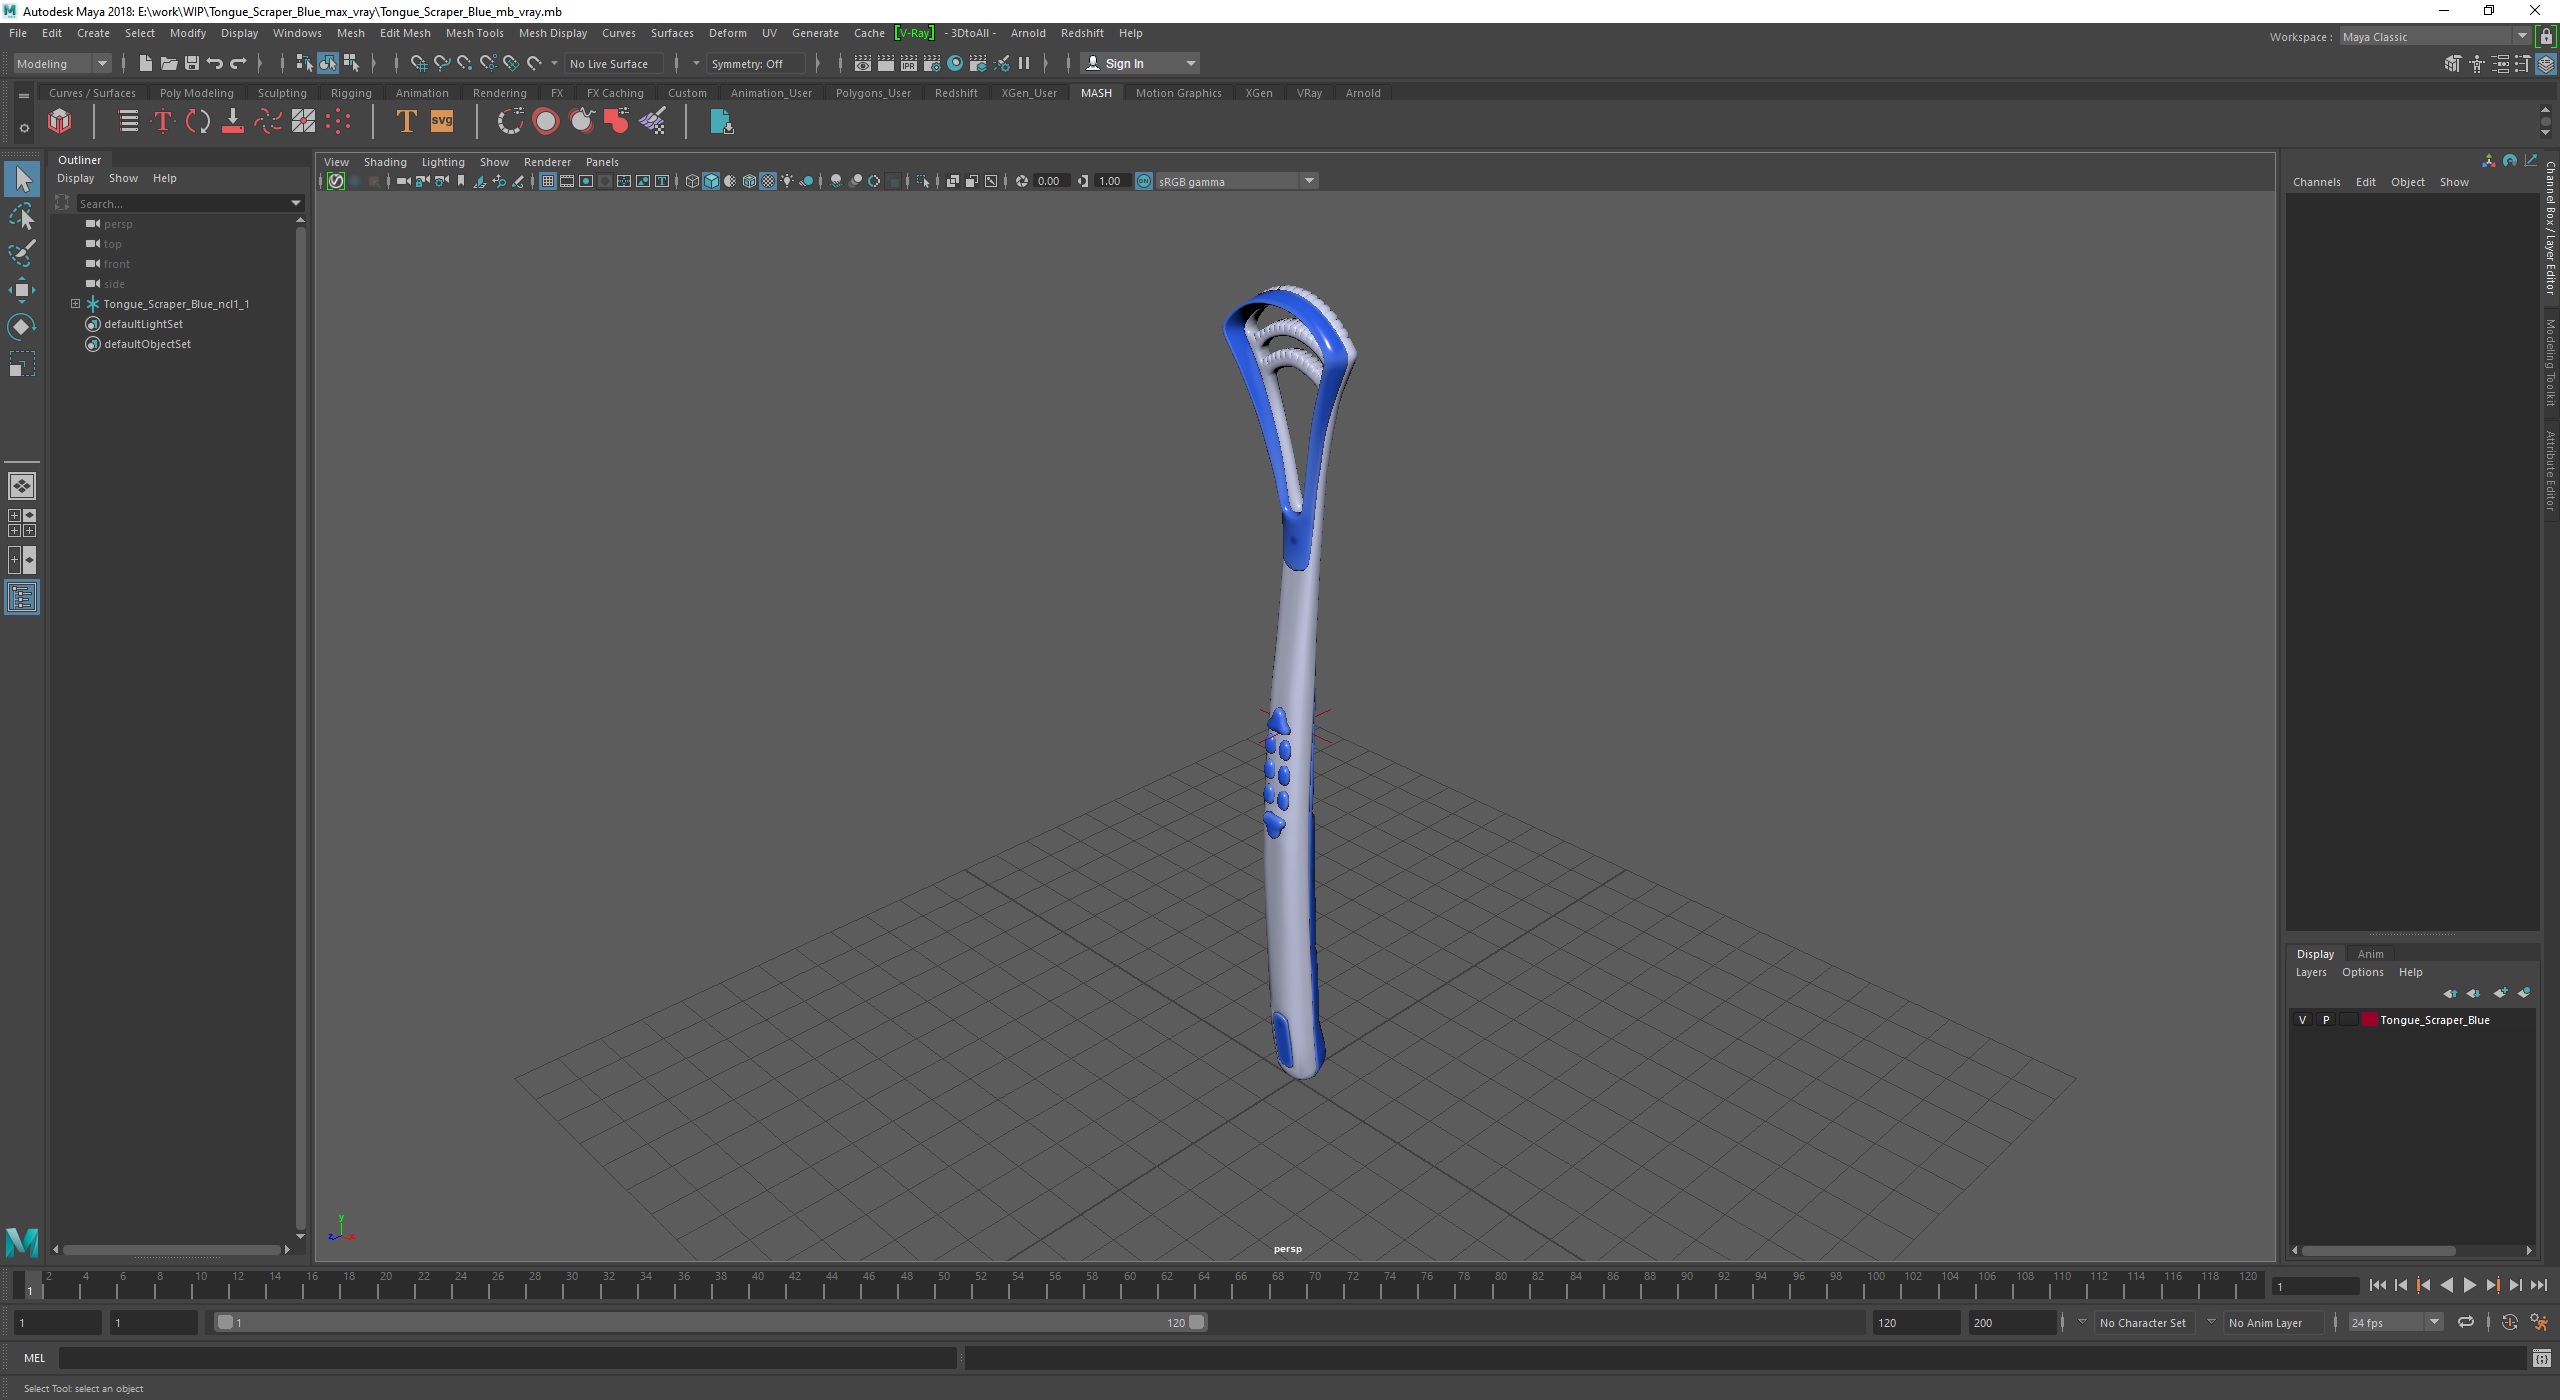
Task: Open the viewport Shading menu
Action: click(385, 162)
